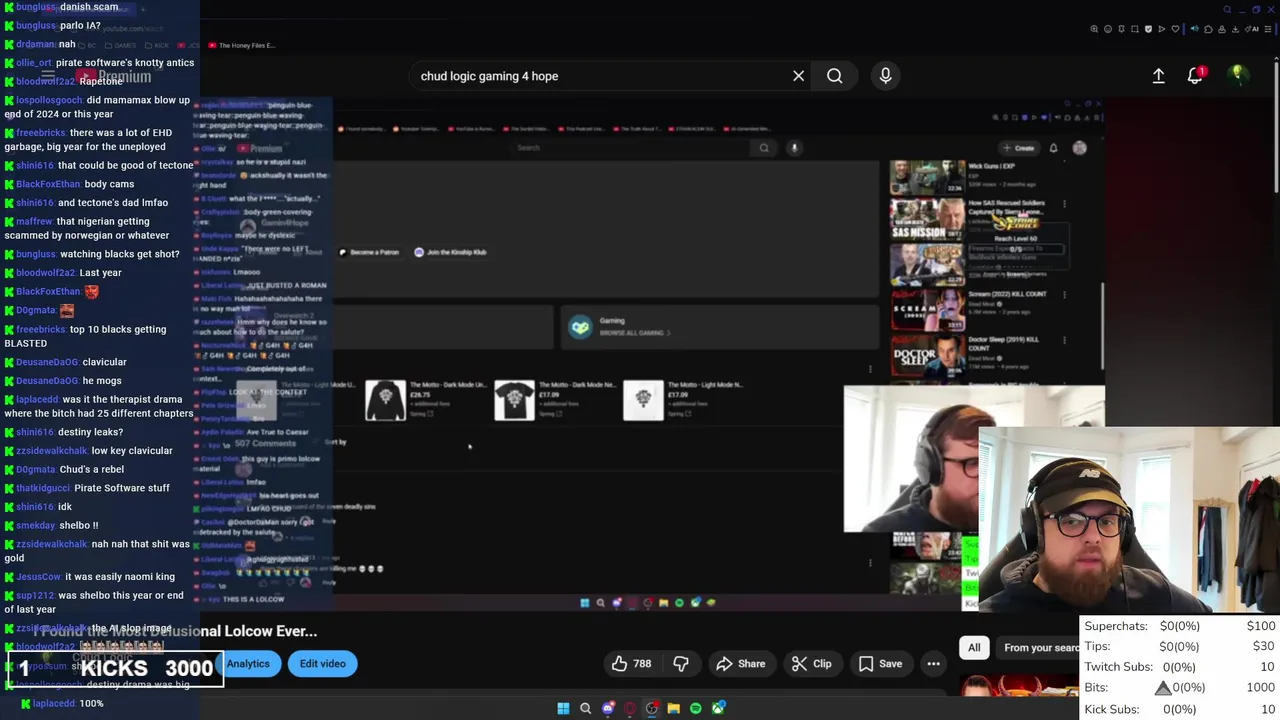Open the browser downloads icon

click(1235, 29)
